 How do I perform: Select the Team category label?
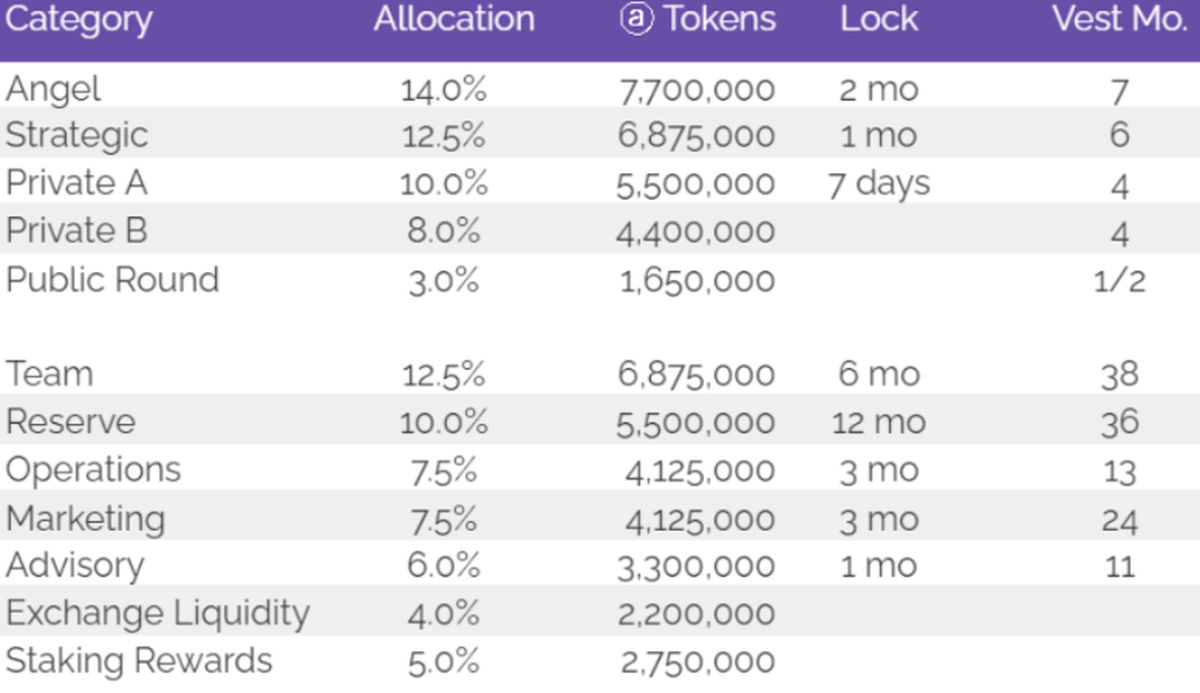49,374
